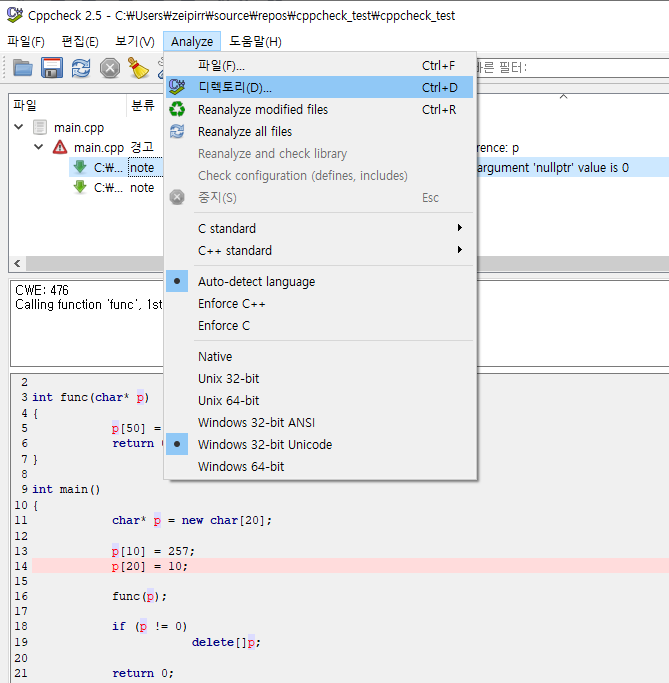This screenshot has height=683, width=669.
Task: Choose Reanalyze all files
Action: coord(320,131)
